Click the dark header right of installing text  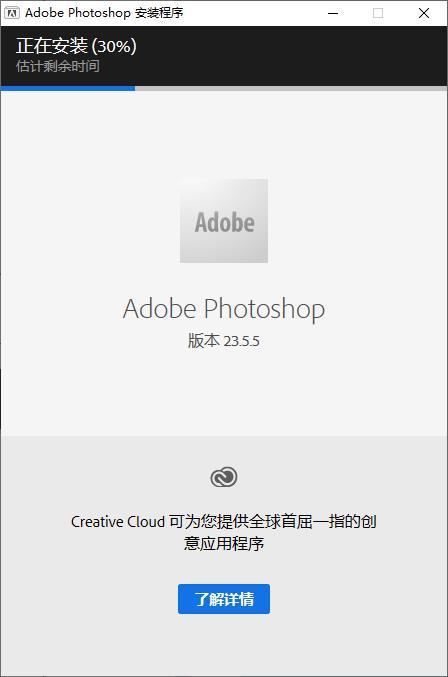(x=291, y=55)
